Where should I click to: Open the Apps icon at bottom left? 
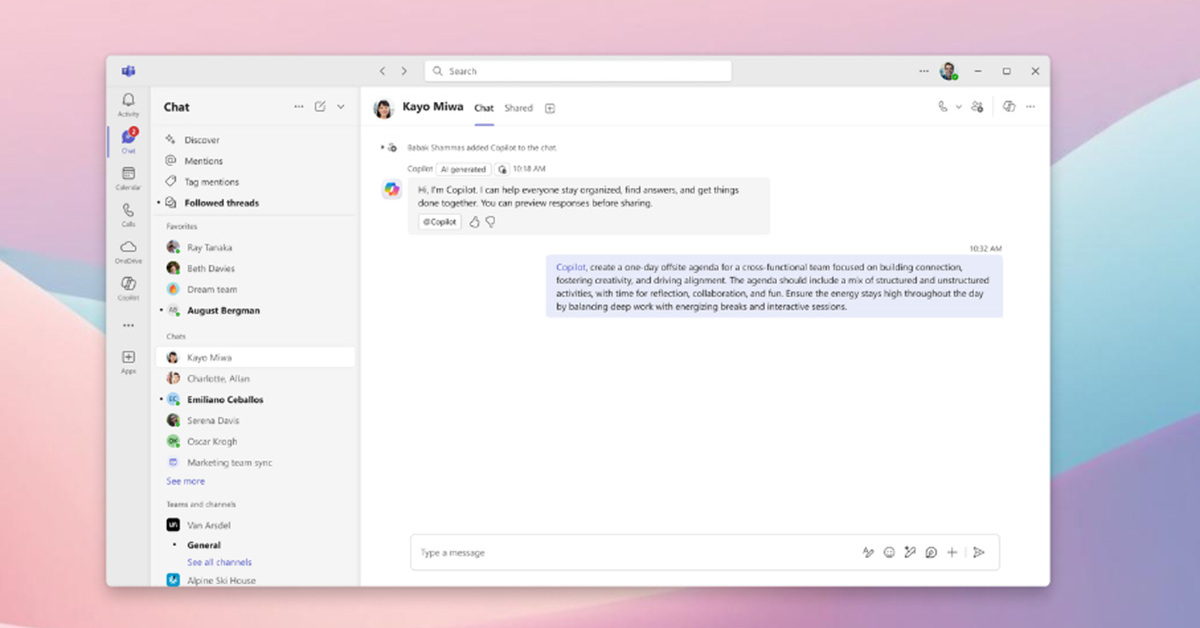coord(128,358)
